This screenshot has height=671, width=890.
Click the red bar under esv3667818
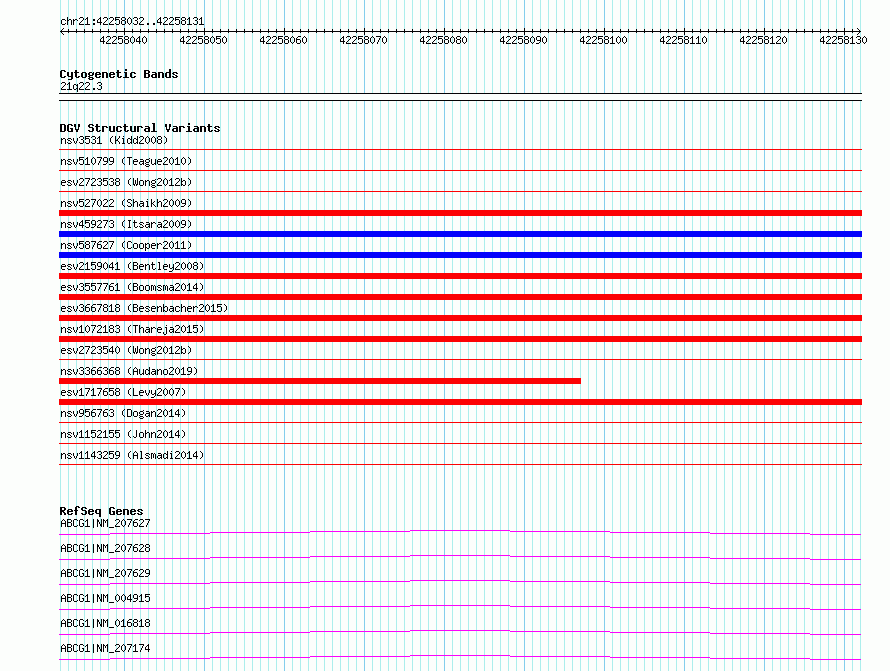(460, 318)
